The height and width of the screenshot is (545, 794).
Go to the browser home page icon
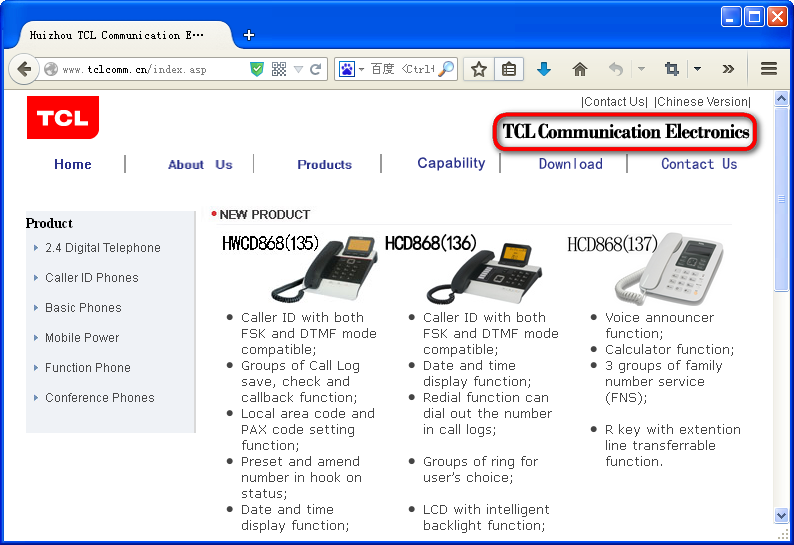(x=580, y=69)
